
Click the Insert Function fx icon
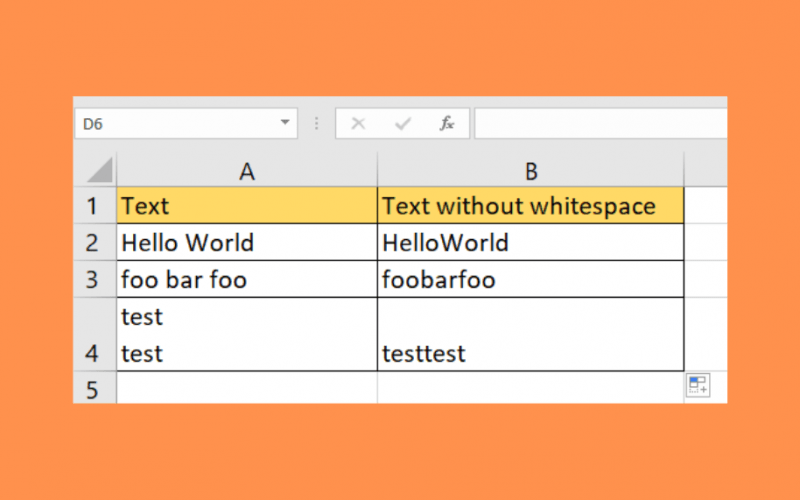[x=447, y=123]
